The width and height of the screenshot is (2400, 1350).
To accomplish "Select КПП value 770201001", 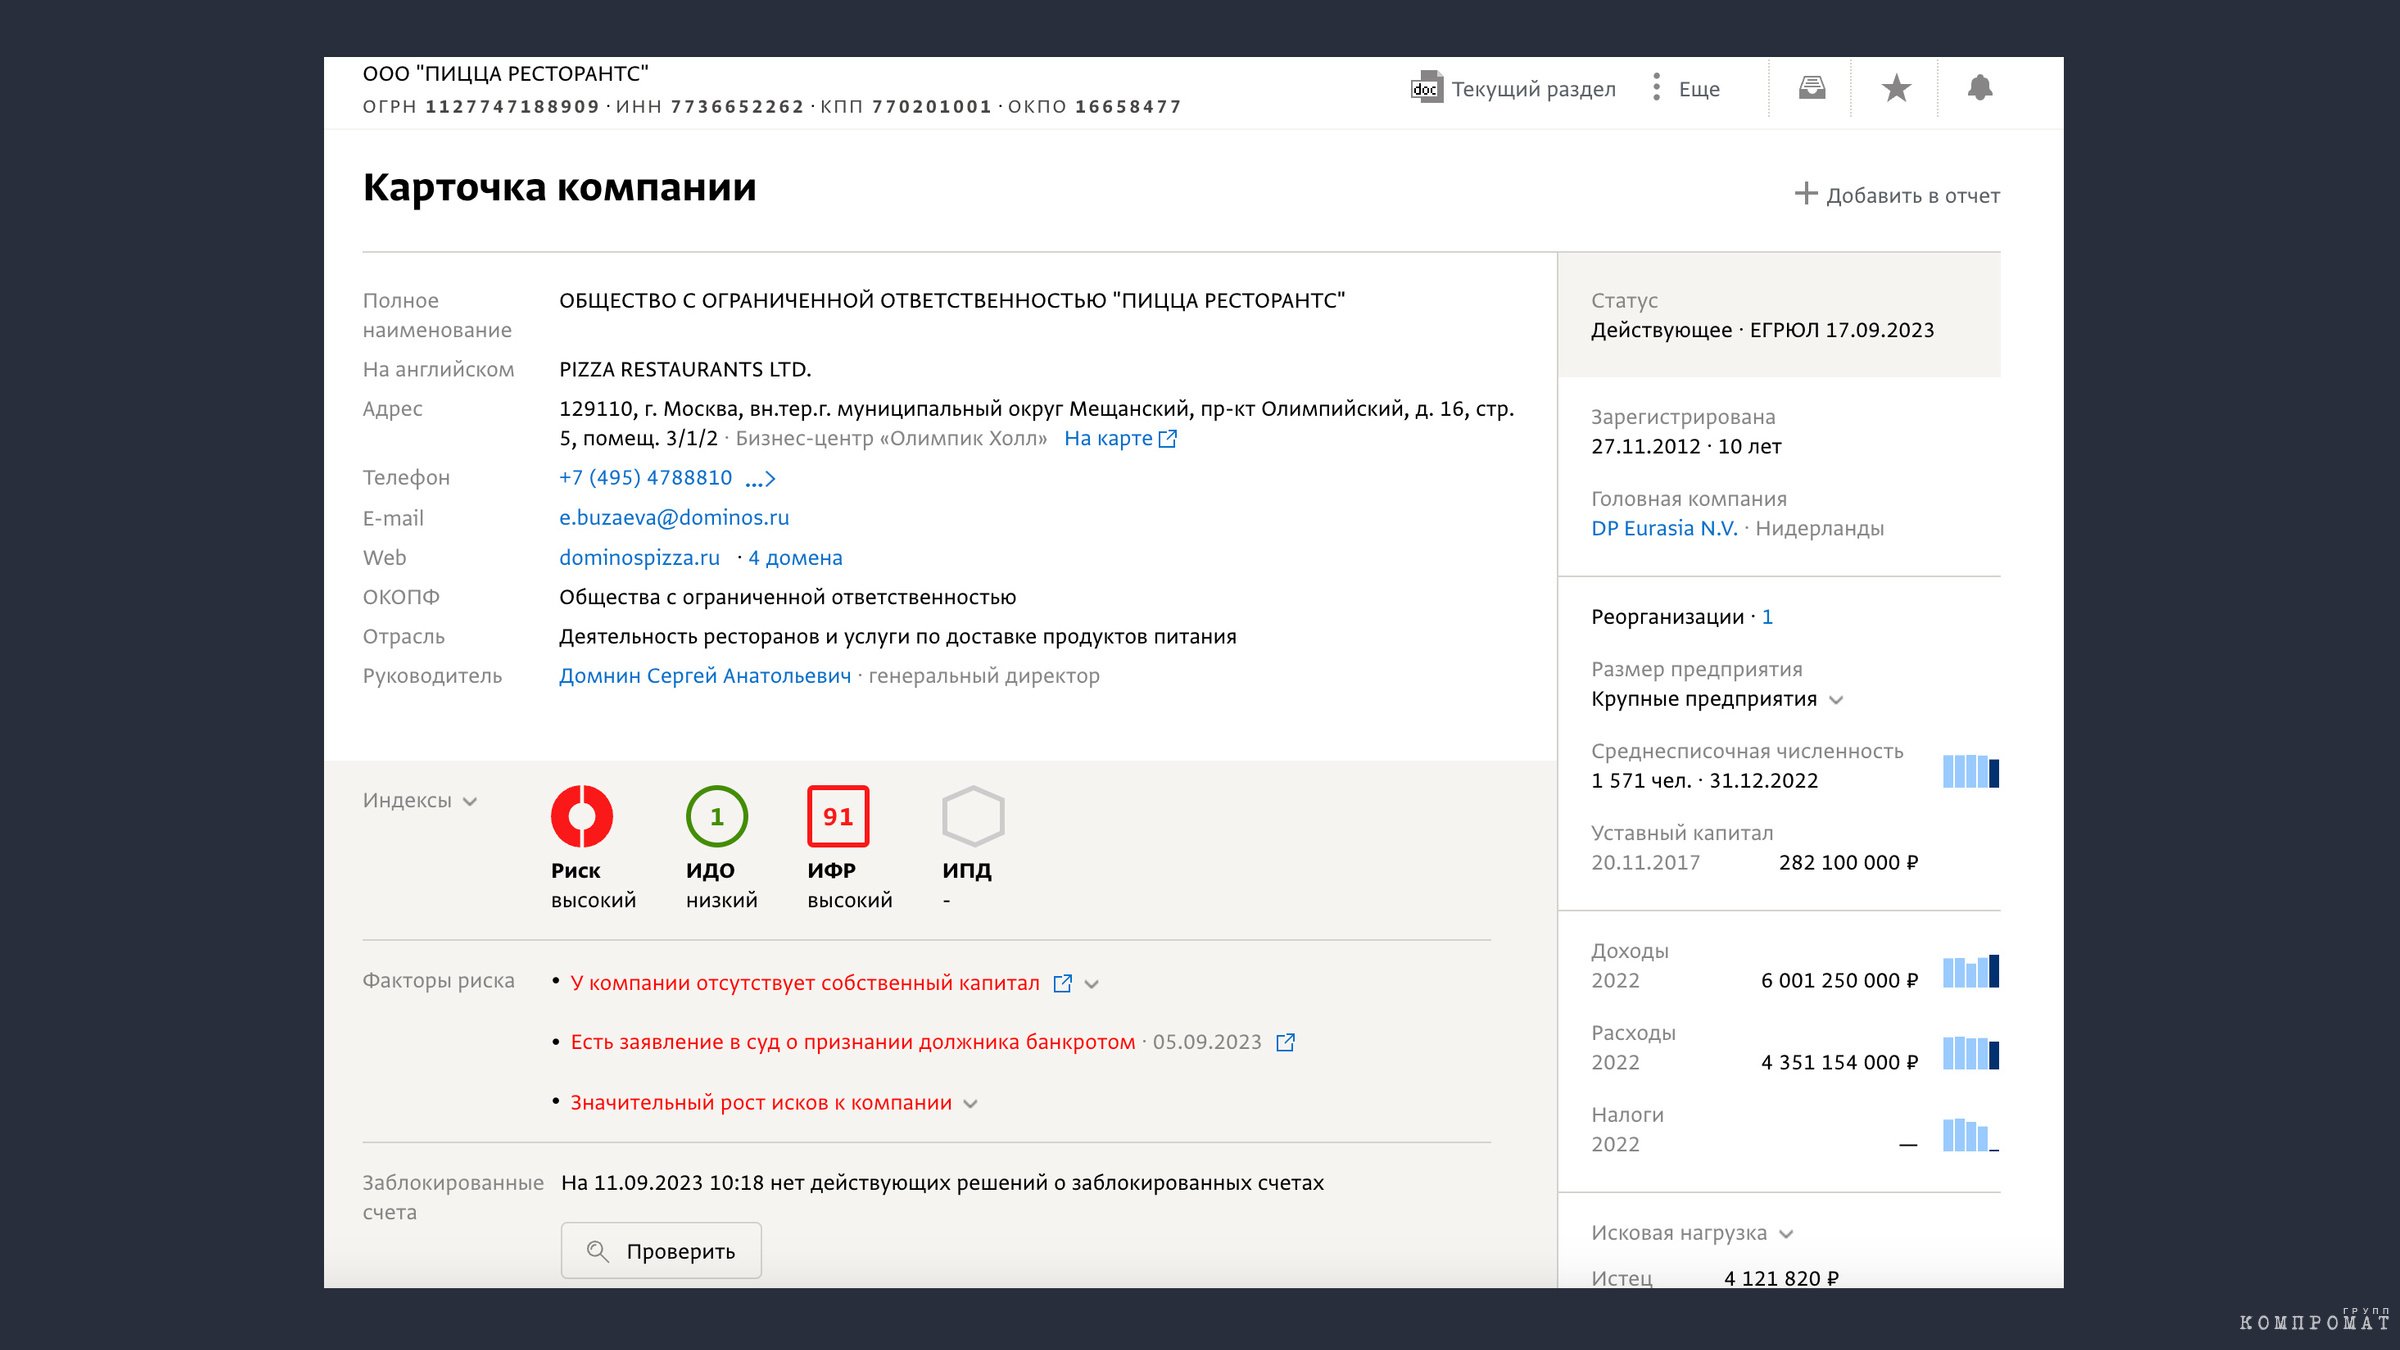I will click(932, 107).
